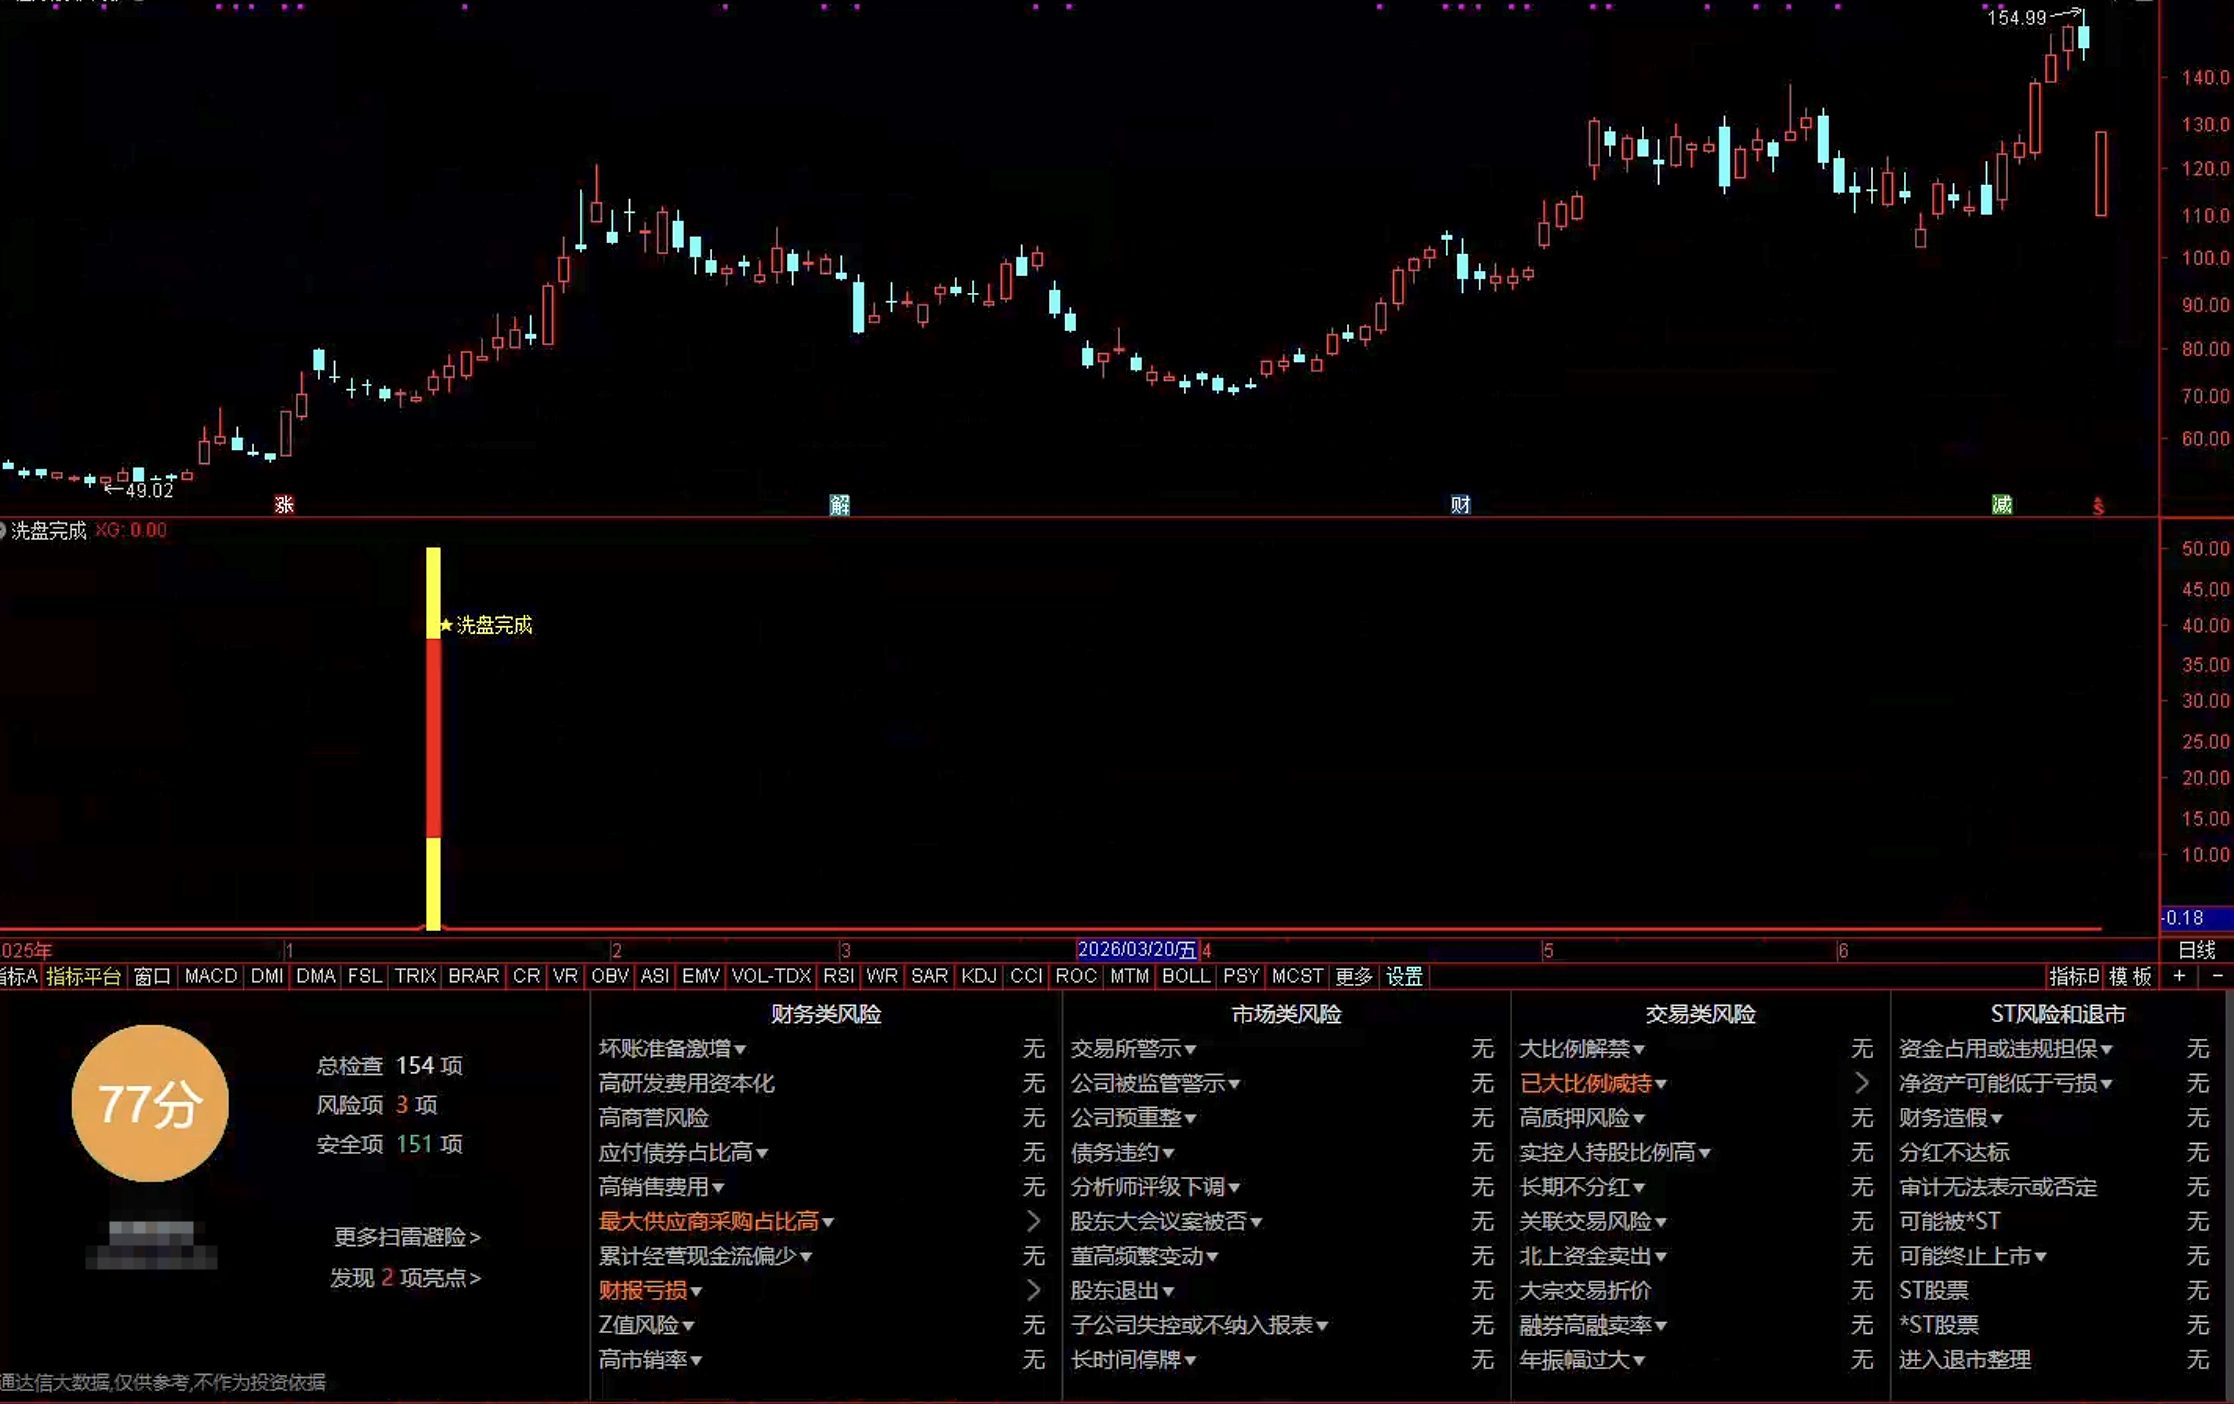Click the 财务类风险 column header
Viewport: 2234px width, 1404px height.
tap(826, 1014)
